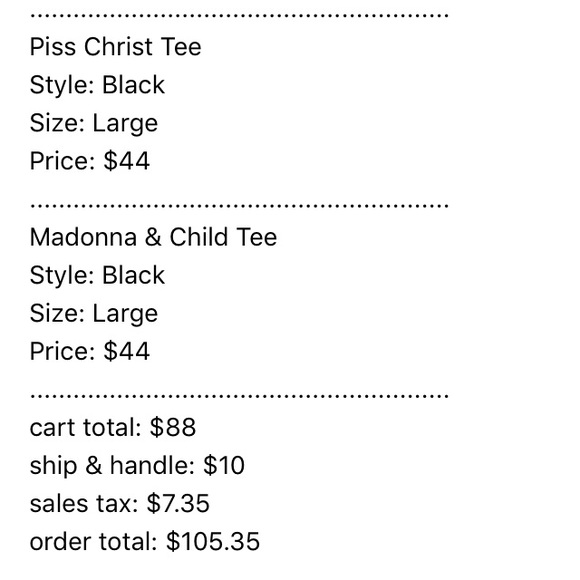Click the ampersand in Madonna & Child Tee
The image size is (580, 580).
(153, 237)
